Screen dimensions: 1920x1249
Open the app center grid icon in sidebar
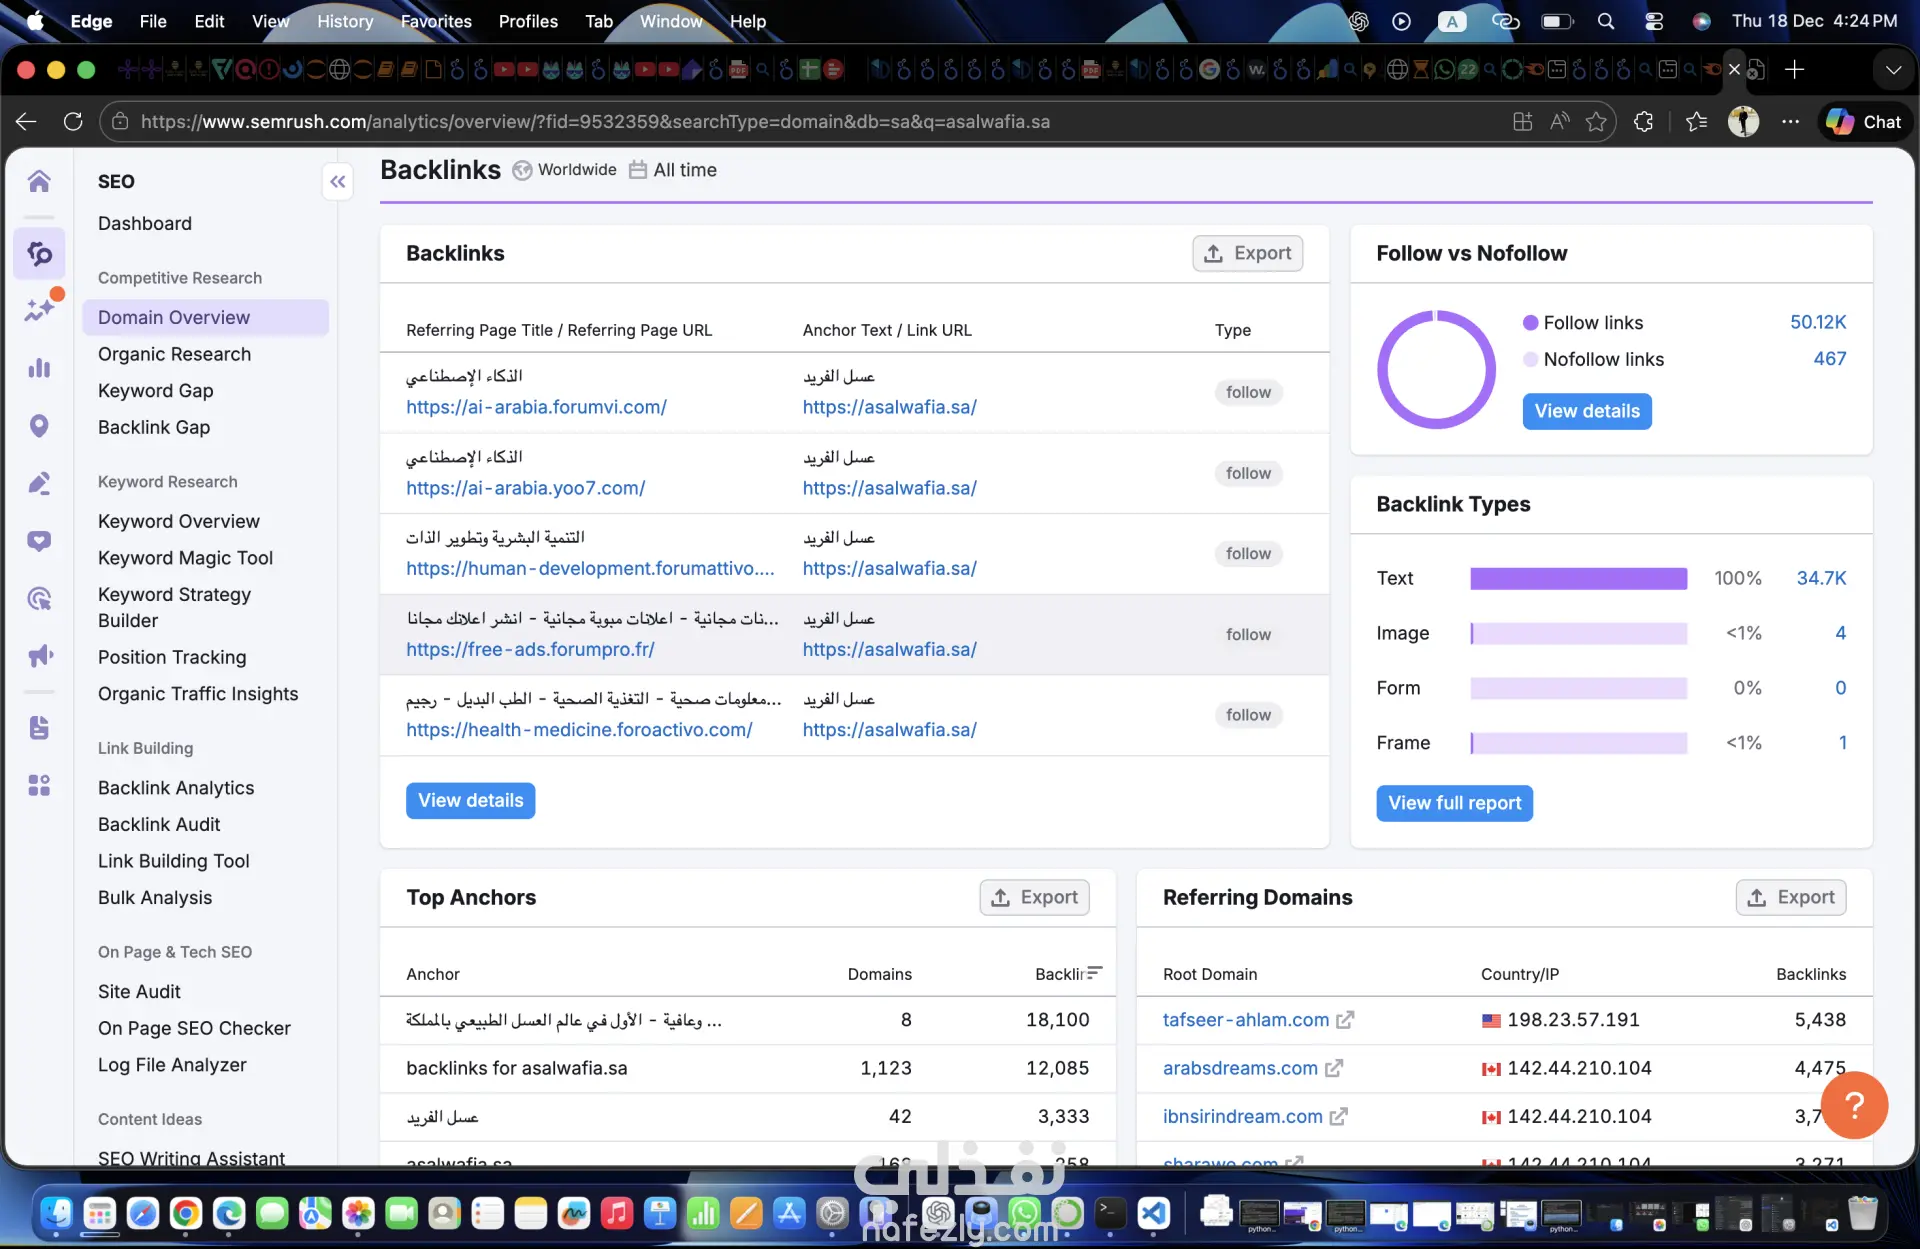pyautogui.click(x=39, y=785)
